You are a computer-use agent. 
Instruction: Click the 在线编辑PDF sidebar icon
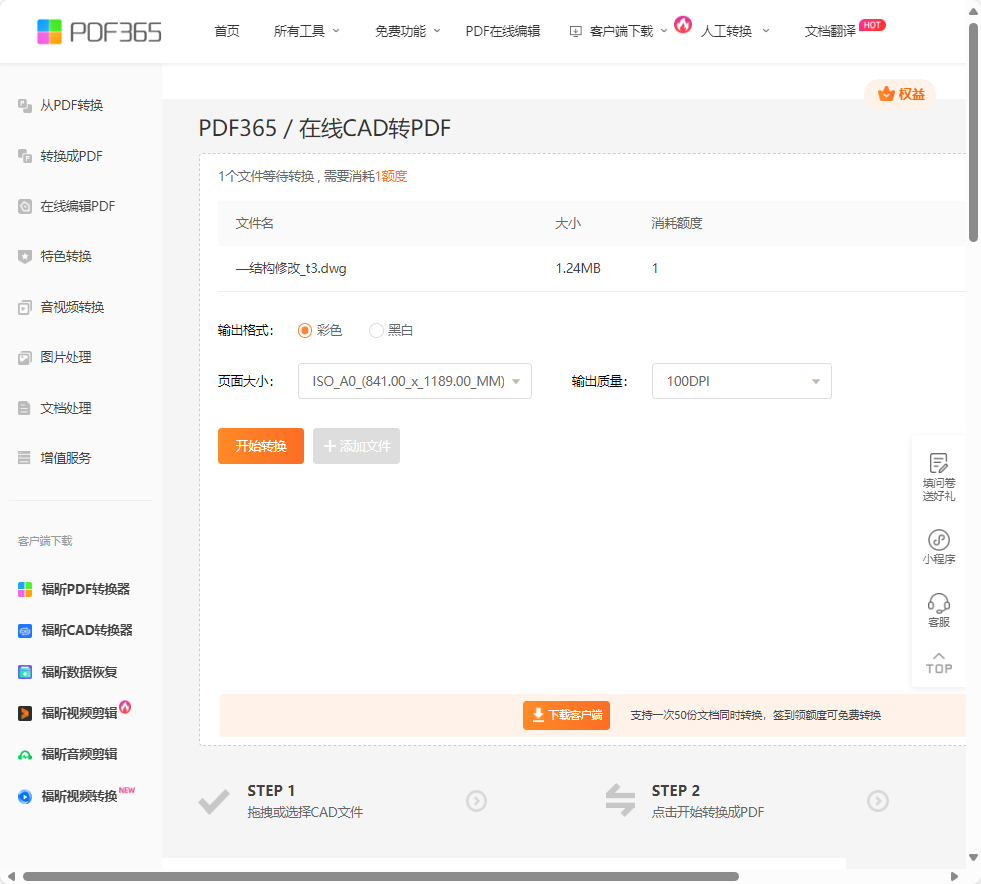[25, 206]
